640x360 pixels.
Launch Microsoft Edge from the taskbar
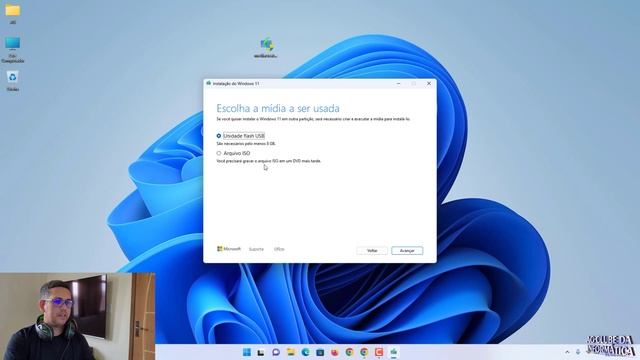pos(305,352)
